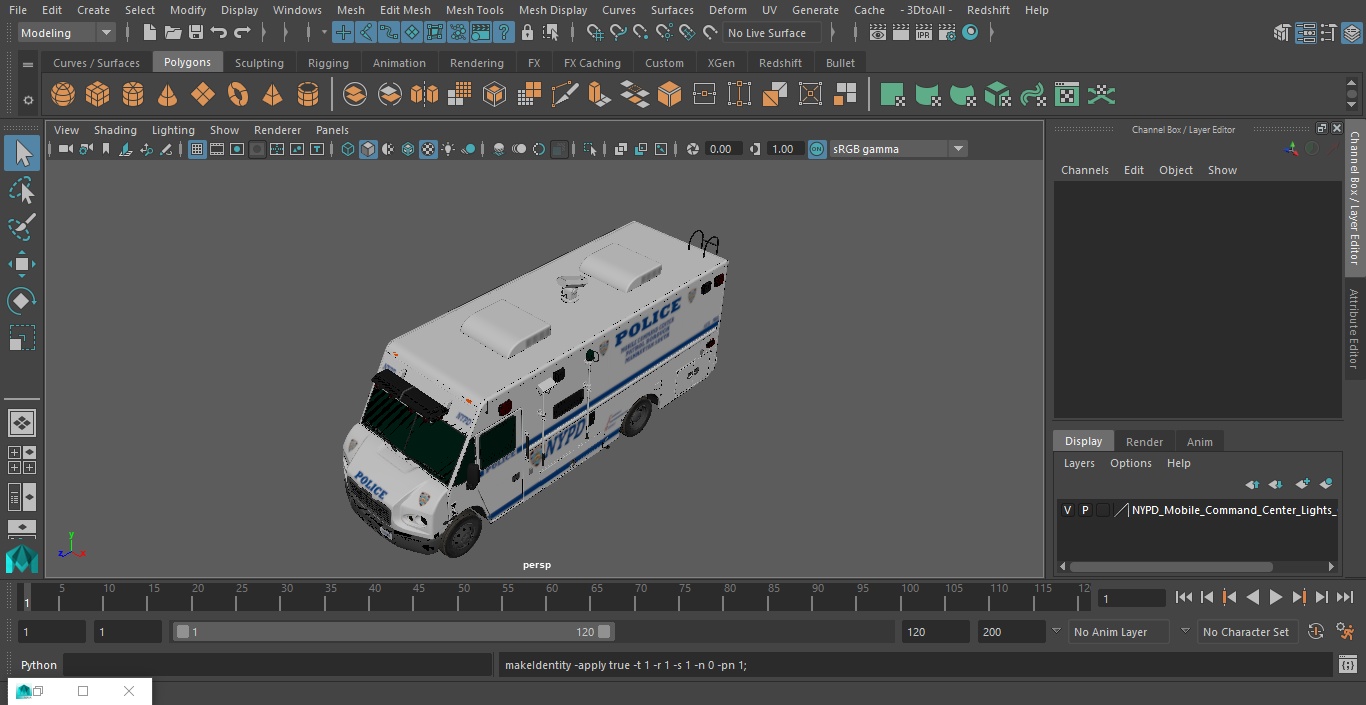
Task: Undo the last action
Action: click(x=219, y=33)
